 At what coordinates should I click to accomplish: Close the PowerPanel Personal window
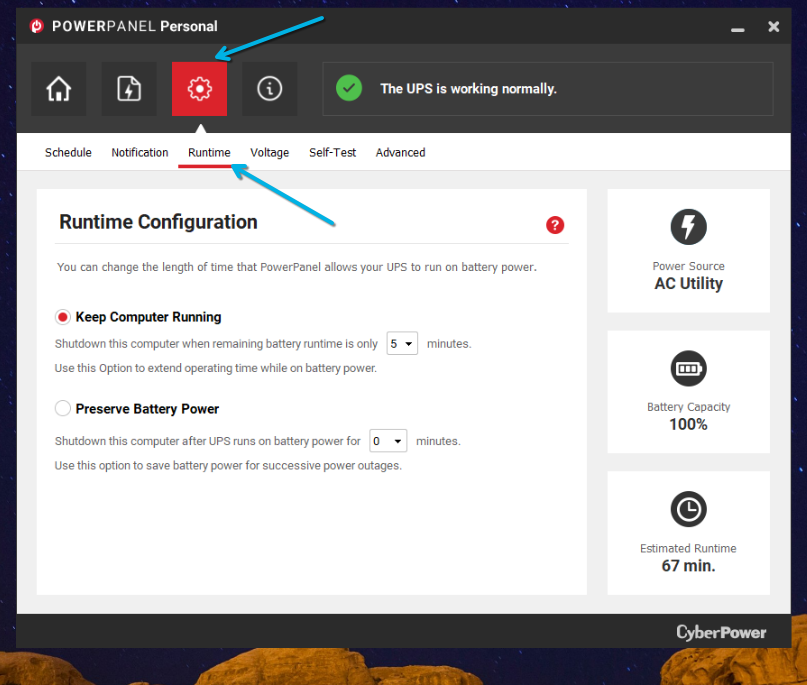point(774,26)
